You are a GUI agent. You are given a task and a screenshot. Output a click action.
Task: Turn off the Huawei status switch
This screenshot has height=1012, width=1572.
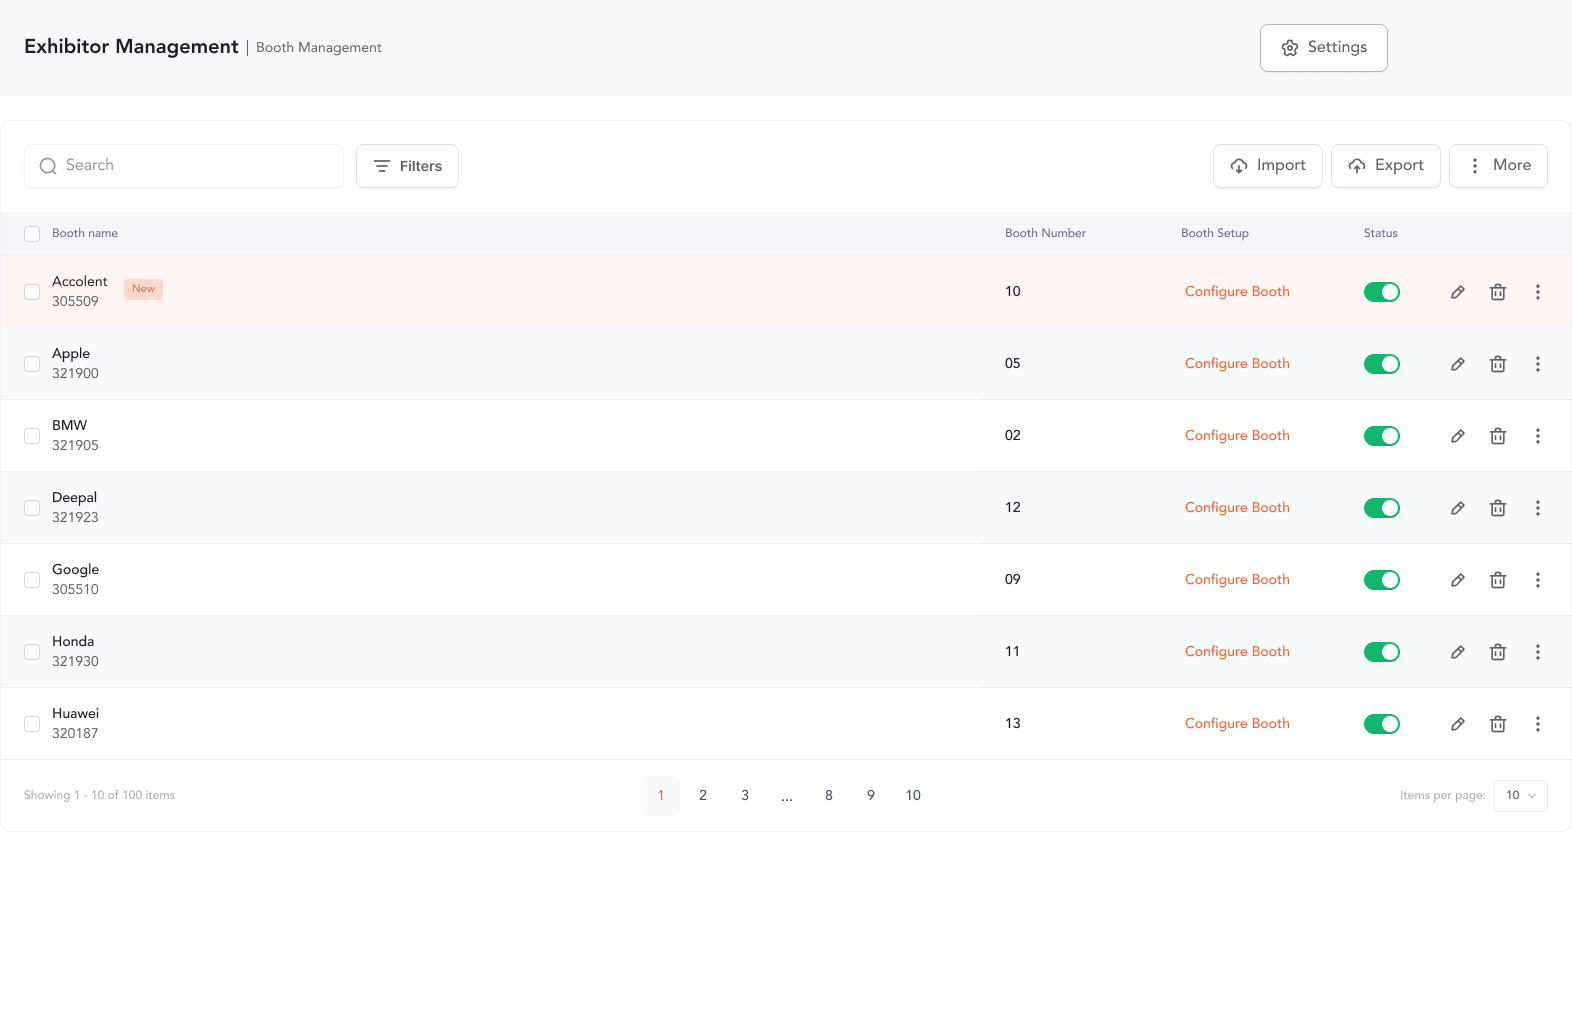1381,724
